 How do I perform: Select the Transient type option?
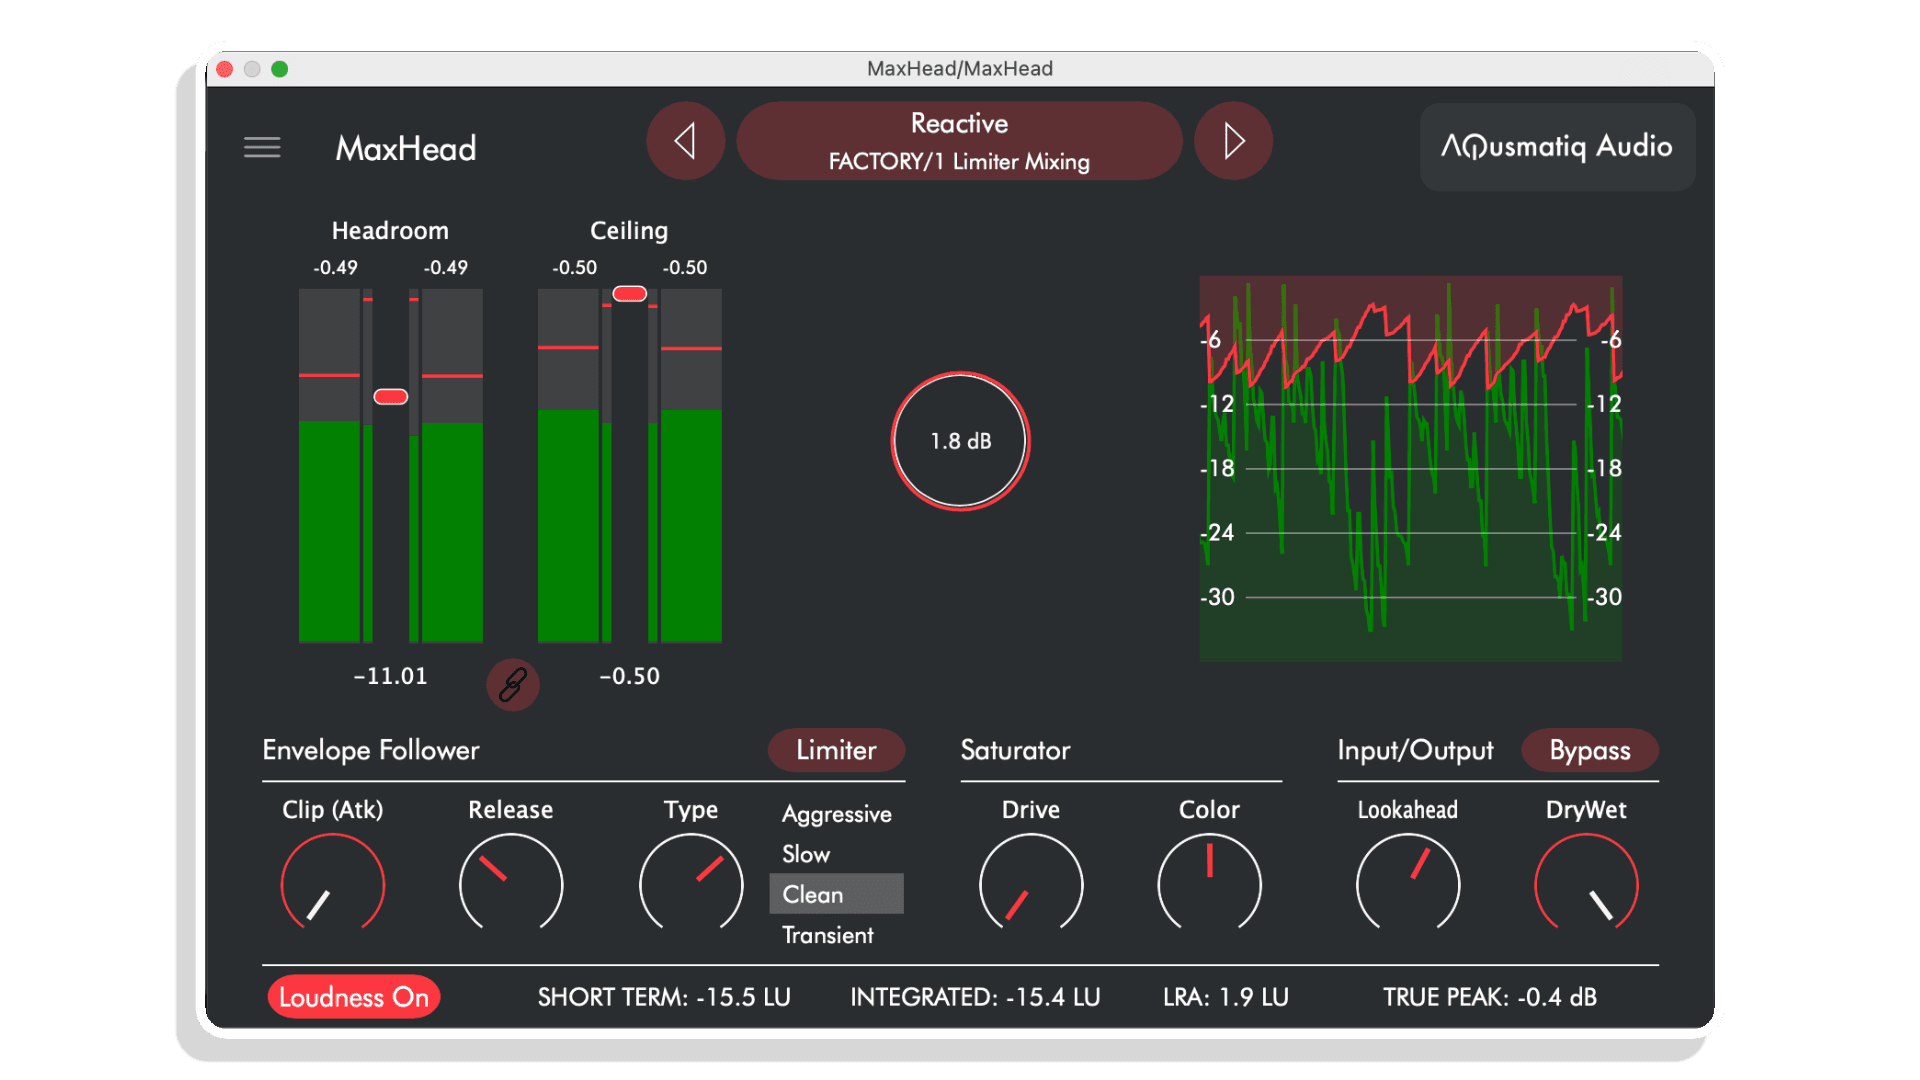(x=837, y=935)
